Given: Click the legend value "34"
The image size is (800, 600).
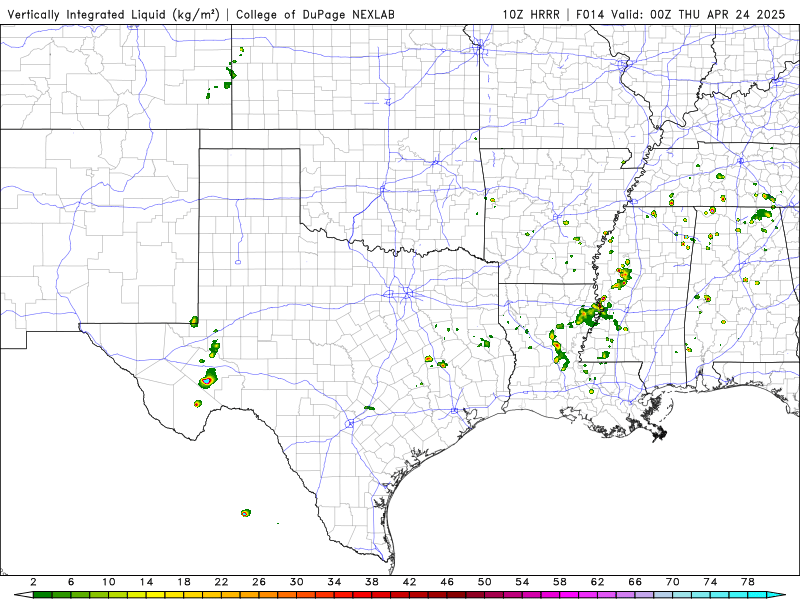Looking at the screenshot, I should [x=335, y=582].
